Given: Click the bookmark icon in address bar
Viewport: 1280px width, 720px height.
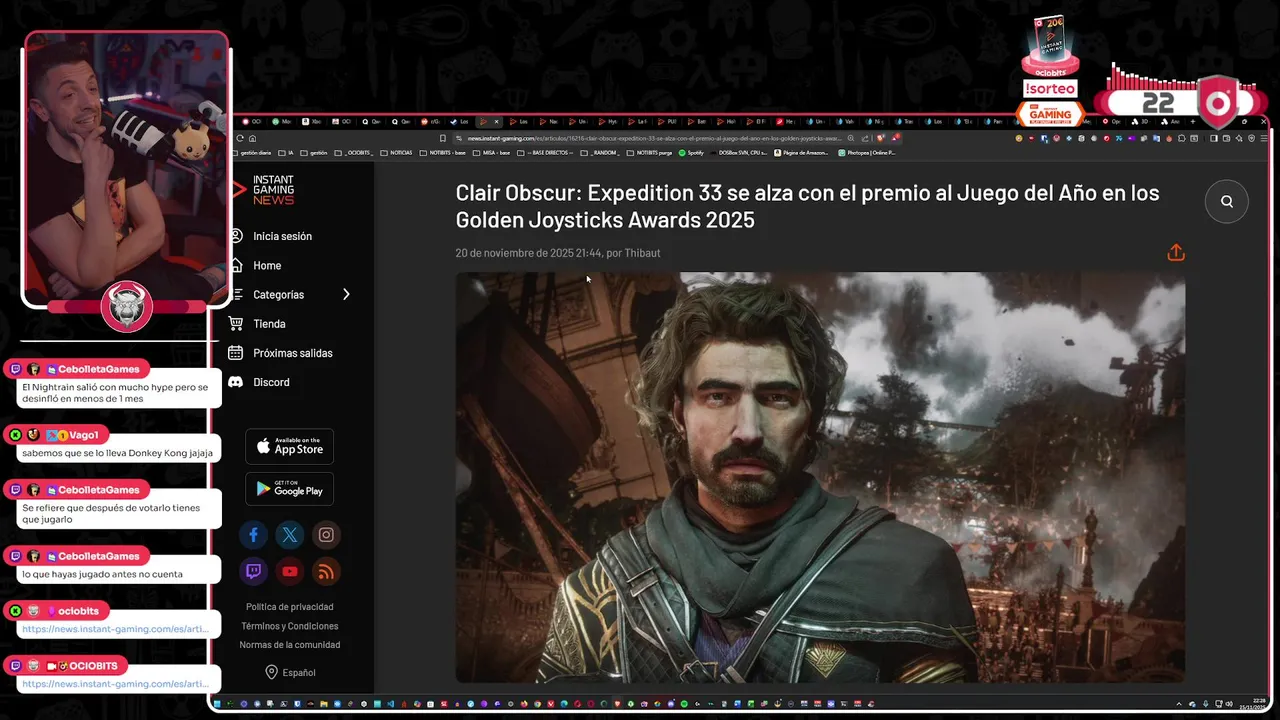Looking at the screenshot, I should tap(442, 138).
